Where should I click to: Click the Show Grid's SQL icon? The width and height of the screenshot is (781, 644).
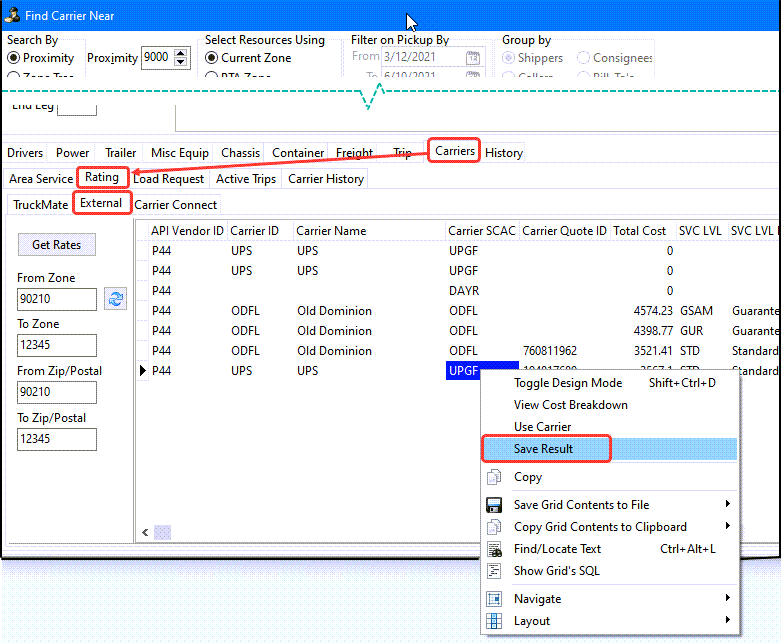tap(494, 571)
